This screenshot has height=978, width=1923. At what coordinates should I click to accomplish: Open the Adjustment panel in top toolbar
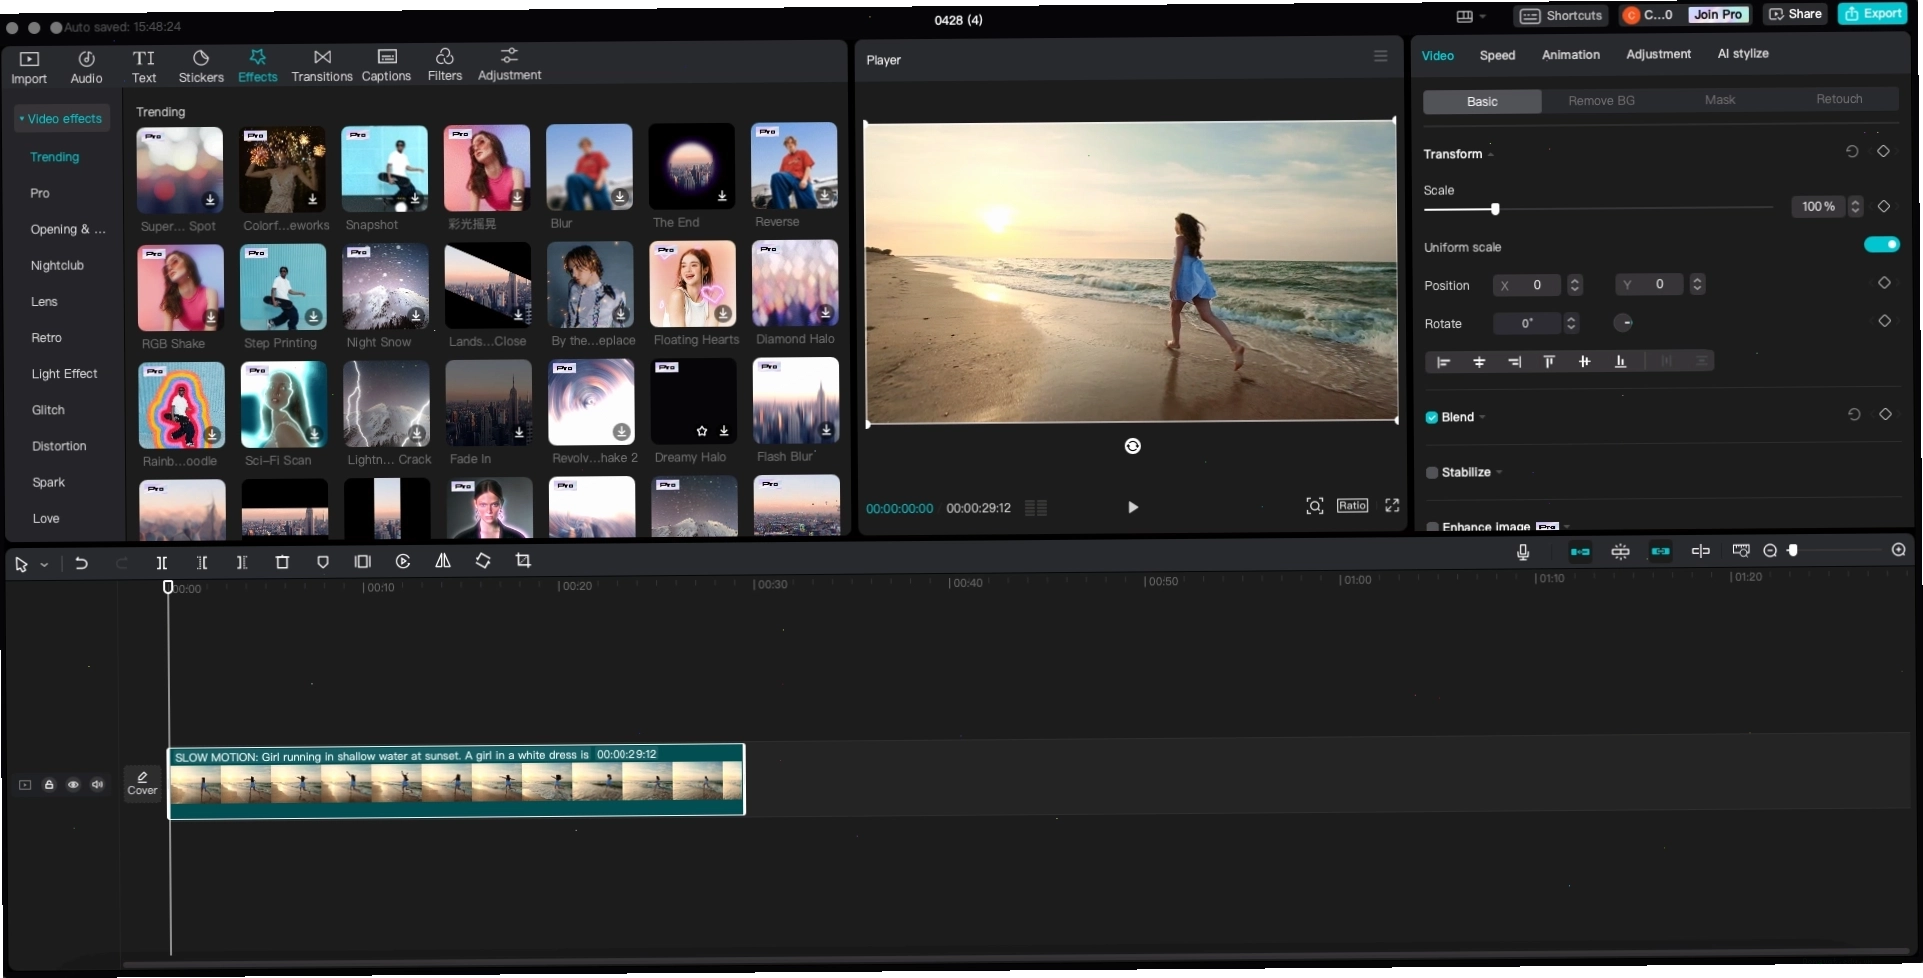coord(509,66)
